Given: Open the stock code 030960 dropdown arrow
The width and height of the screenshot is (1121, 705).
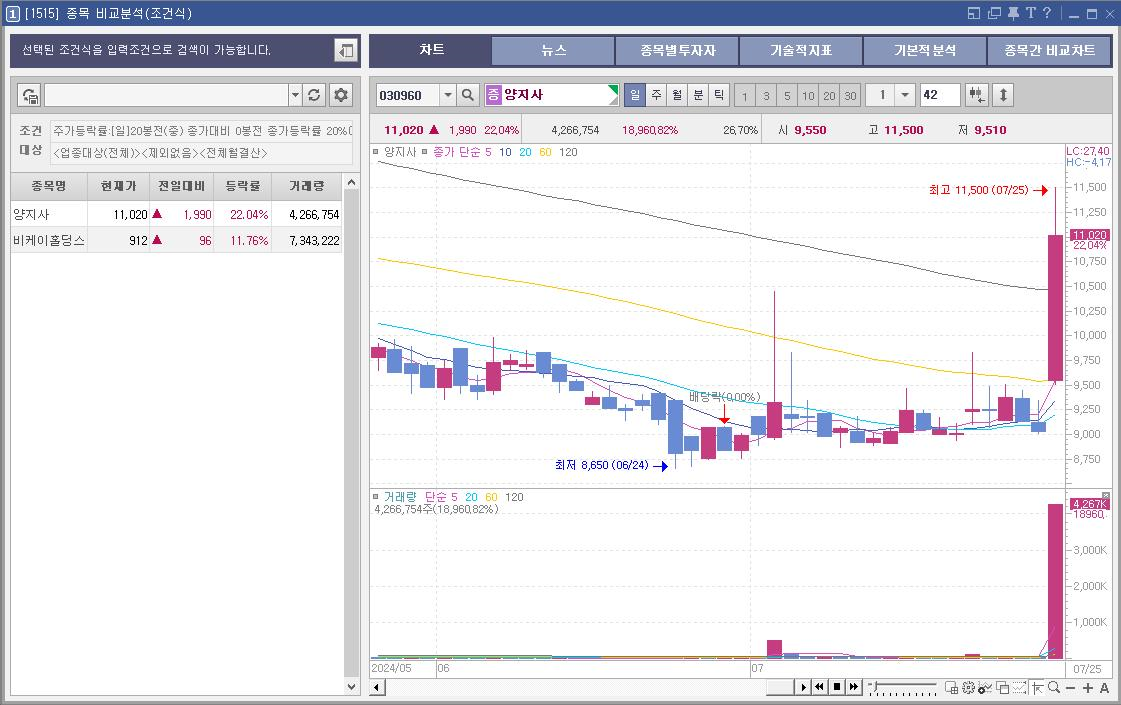Looking at the screenshot, I should tap(448, 95).
